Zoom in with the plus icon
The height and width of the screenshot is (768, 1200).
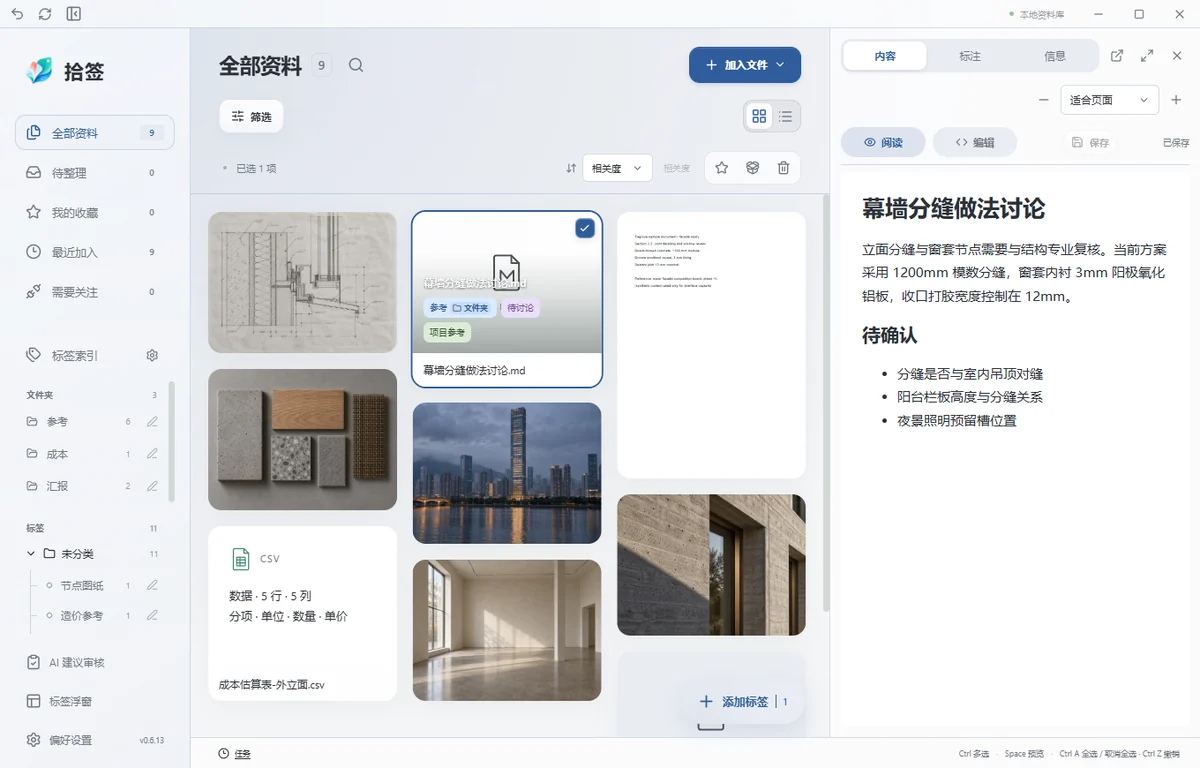tap(1176, 100)
